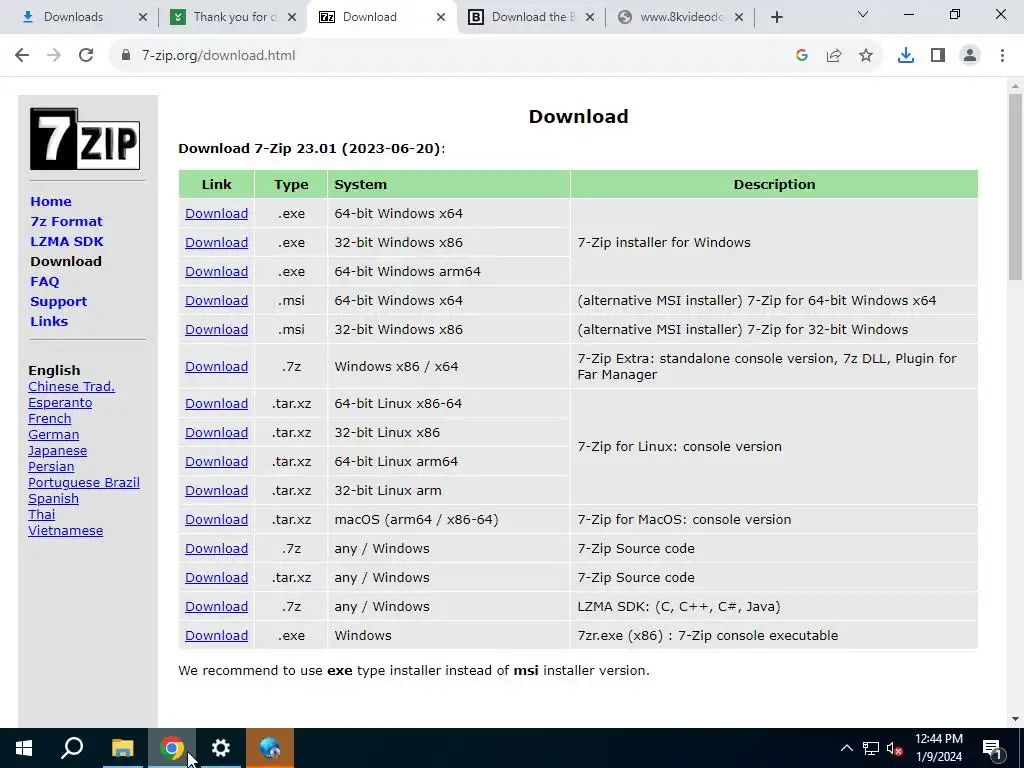The height and width of the screenshot is (768, 1024).
Task: Open the tab search dropdown chevron
Action: click(863, 14)
